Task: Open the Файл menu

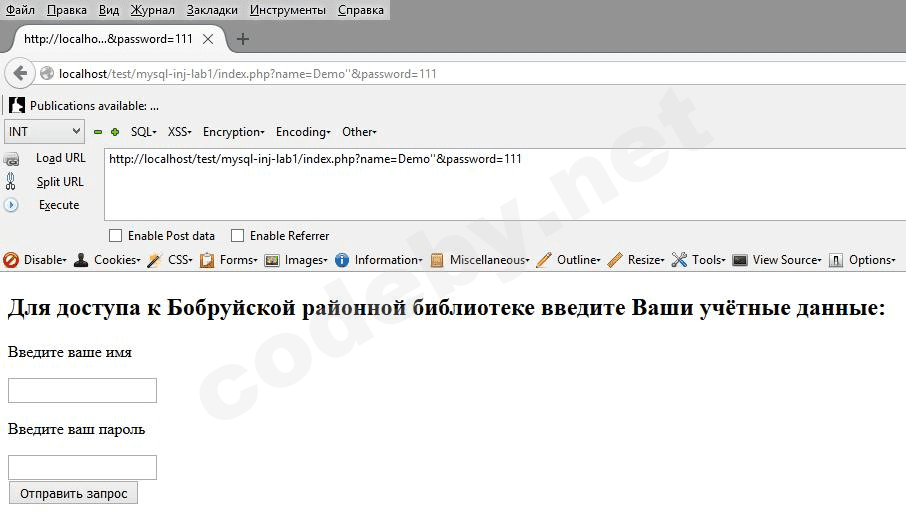Action: coord(20,10)
